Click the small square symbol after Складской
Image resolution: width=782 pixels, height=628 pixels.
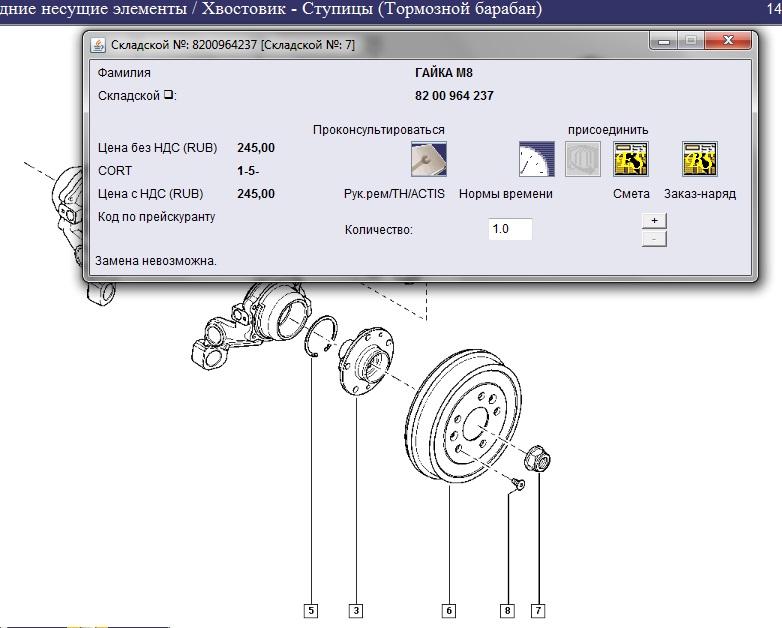click(x=169, y=96)
